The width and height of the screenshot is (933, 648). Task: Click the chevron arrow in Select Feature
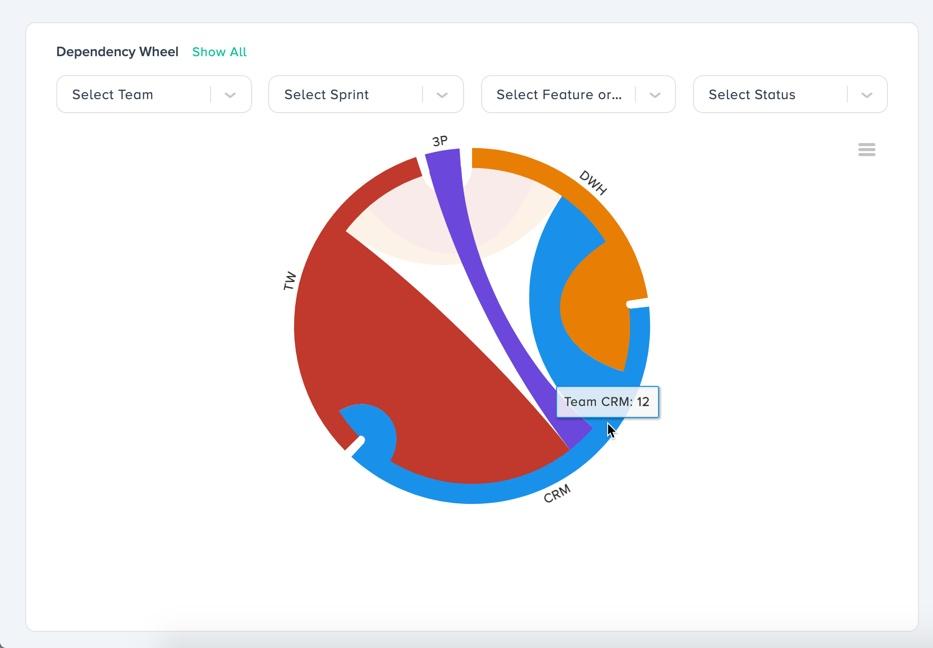[655, 95]
